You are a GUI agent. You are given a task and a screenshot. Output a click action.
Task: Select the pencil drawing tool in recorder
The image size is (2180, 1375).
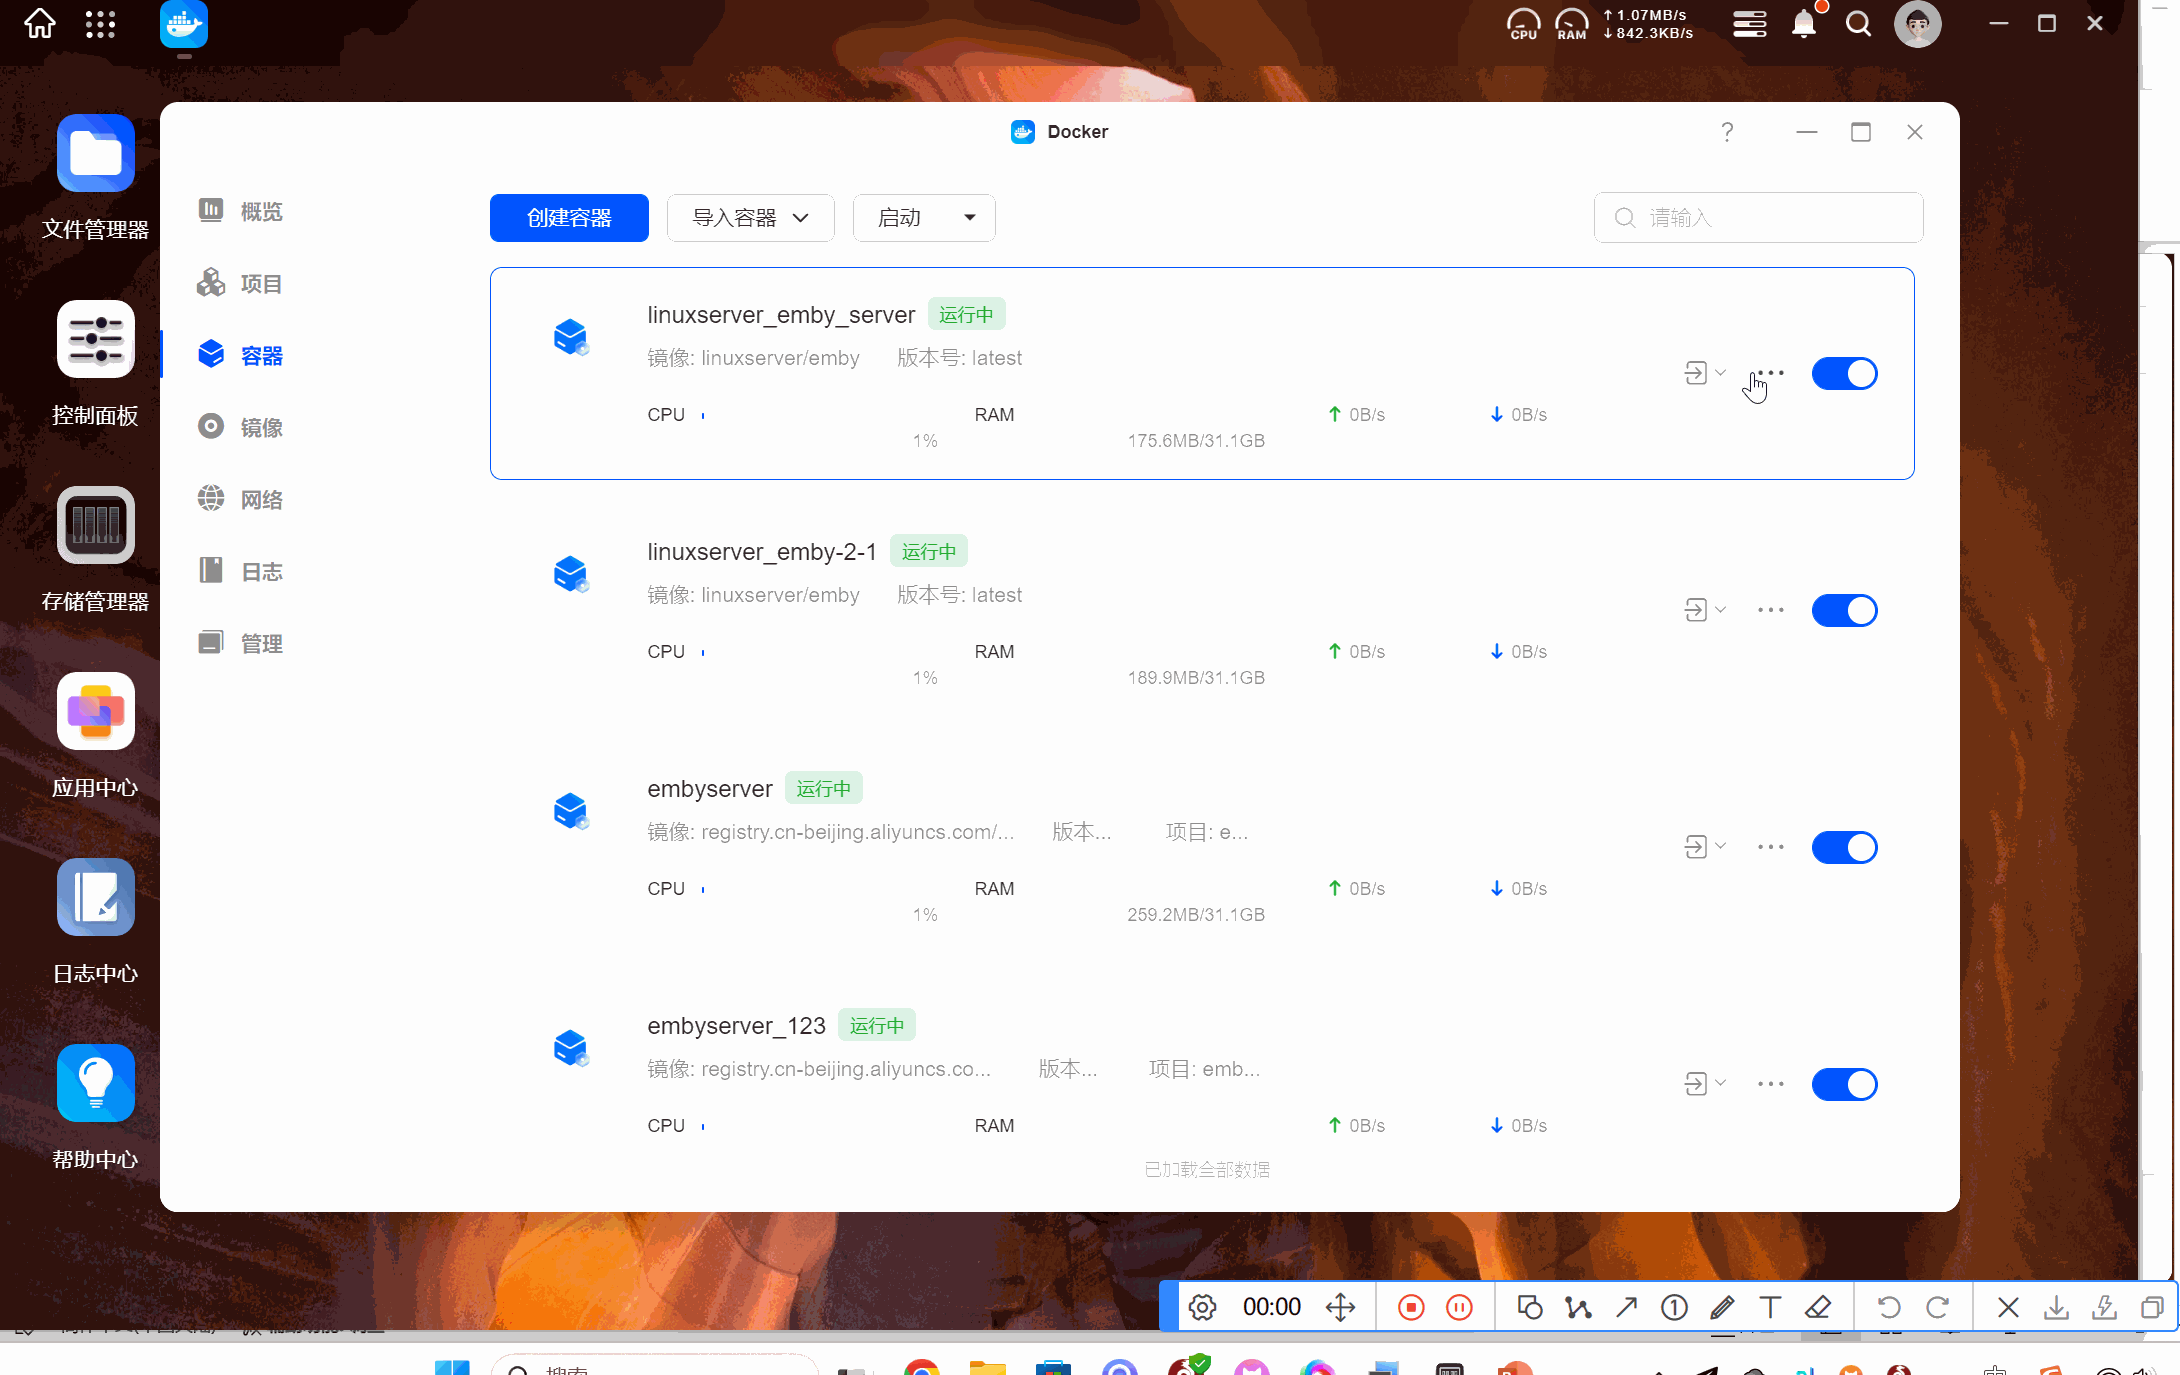(x=1722, y=1307)
